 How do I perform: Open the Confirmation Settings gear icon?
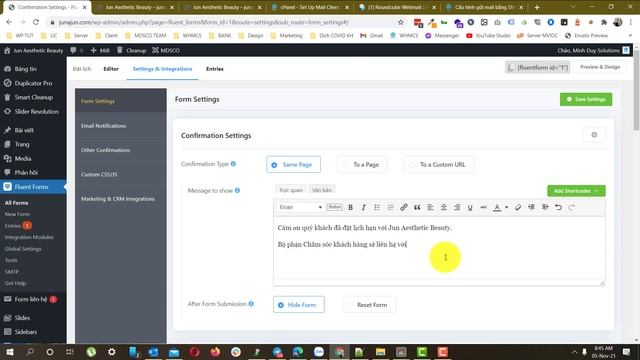pyautogui.click(x=594, y=135)
